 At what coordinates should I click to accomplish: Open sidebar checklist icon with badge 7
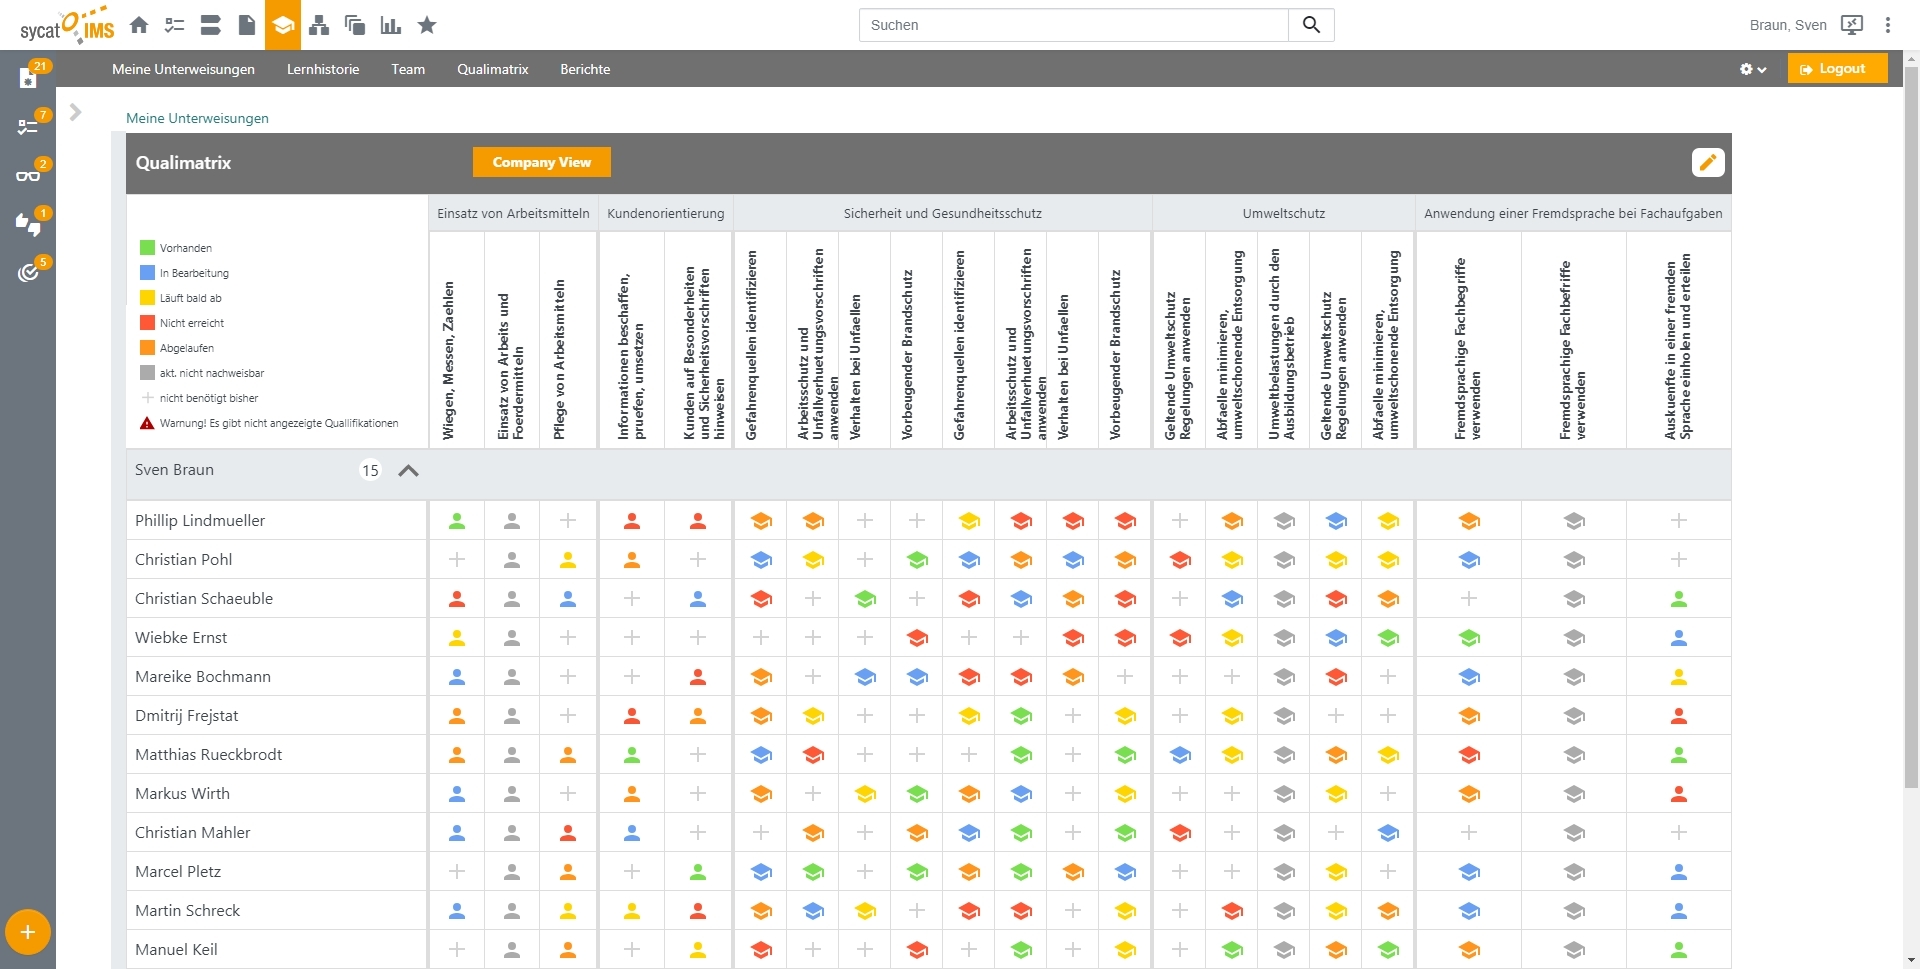[x=28, y=127]
